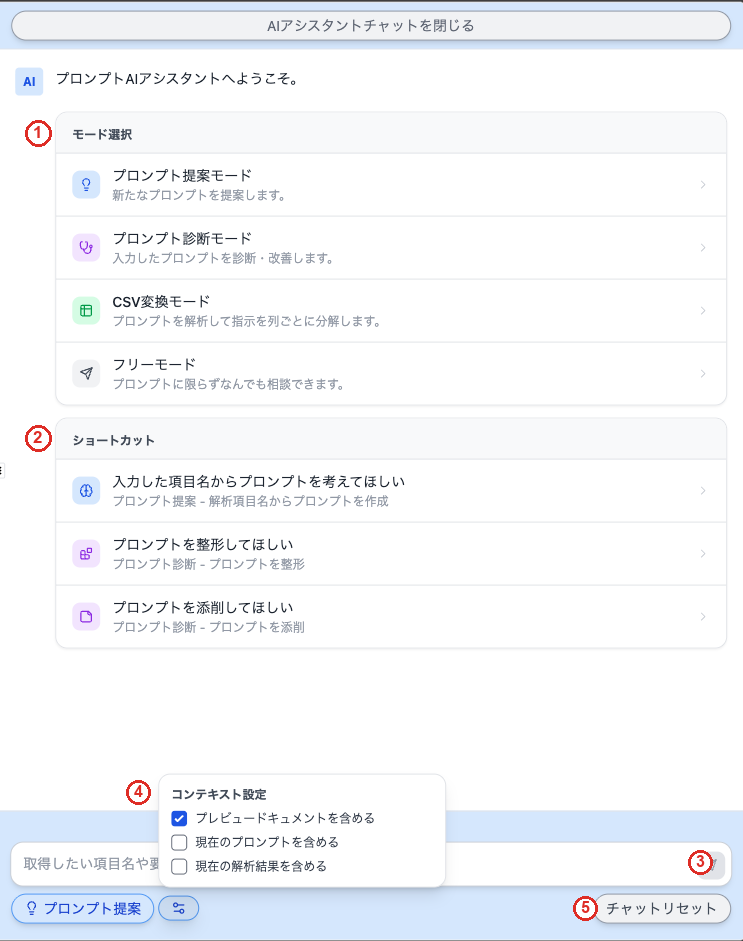Enable 現在のプロンプトを含める checkbox
The image size is (743, 941).
click(179, 843)
